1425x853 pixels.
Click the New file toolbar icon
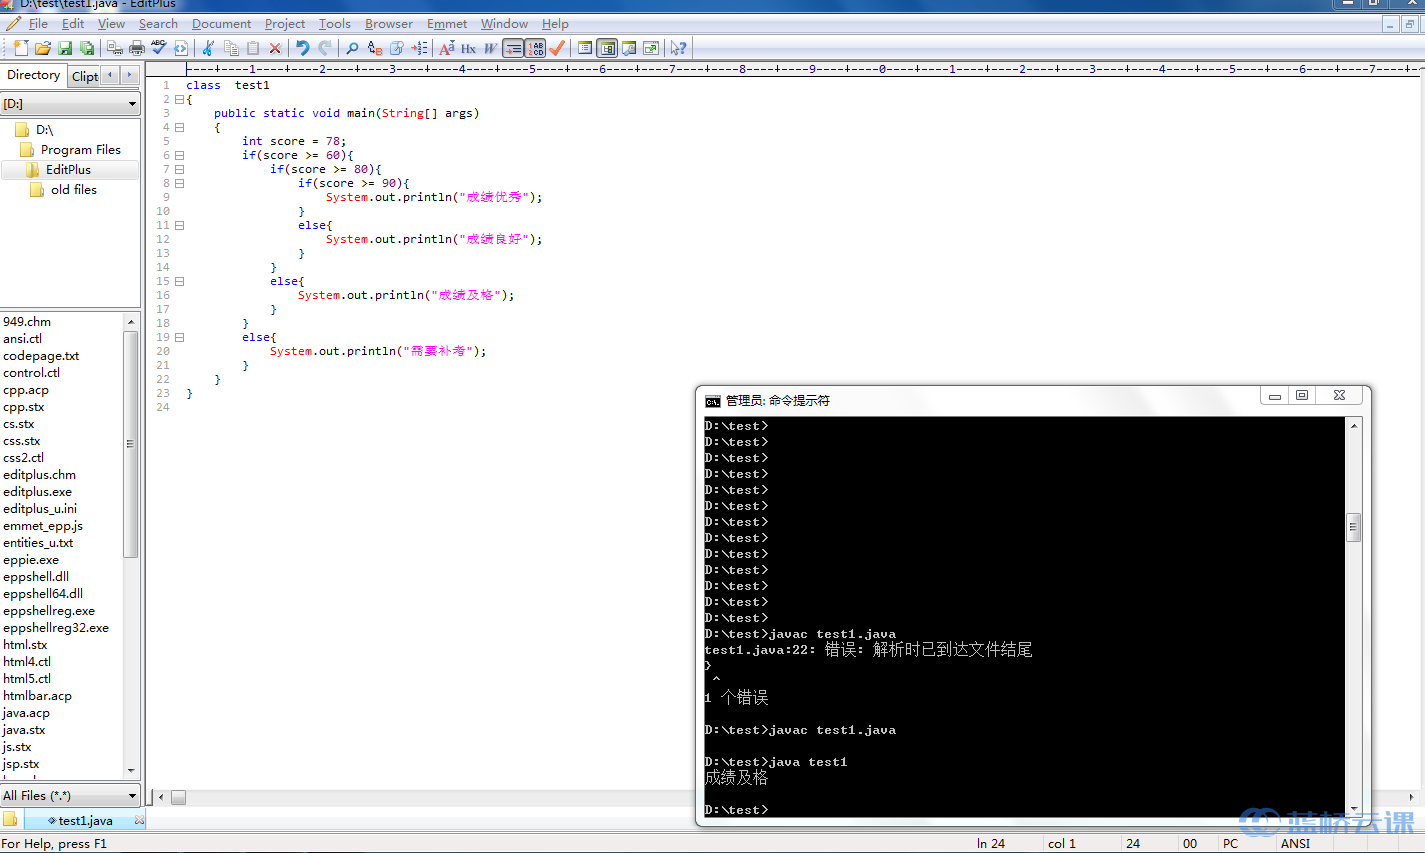[x=20, y=48]
